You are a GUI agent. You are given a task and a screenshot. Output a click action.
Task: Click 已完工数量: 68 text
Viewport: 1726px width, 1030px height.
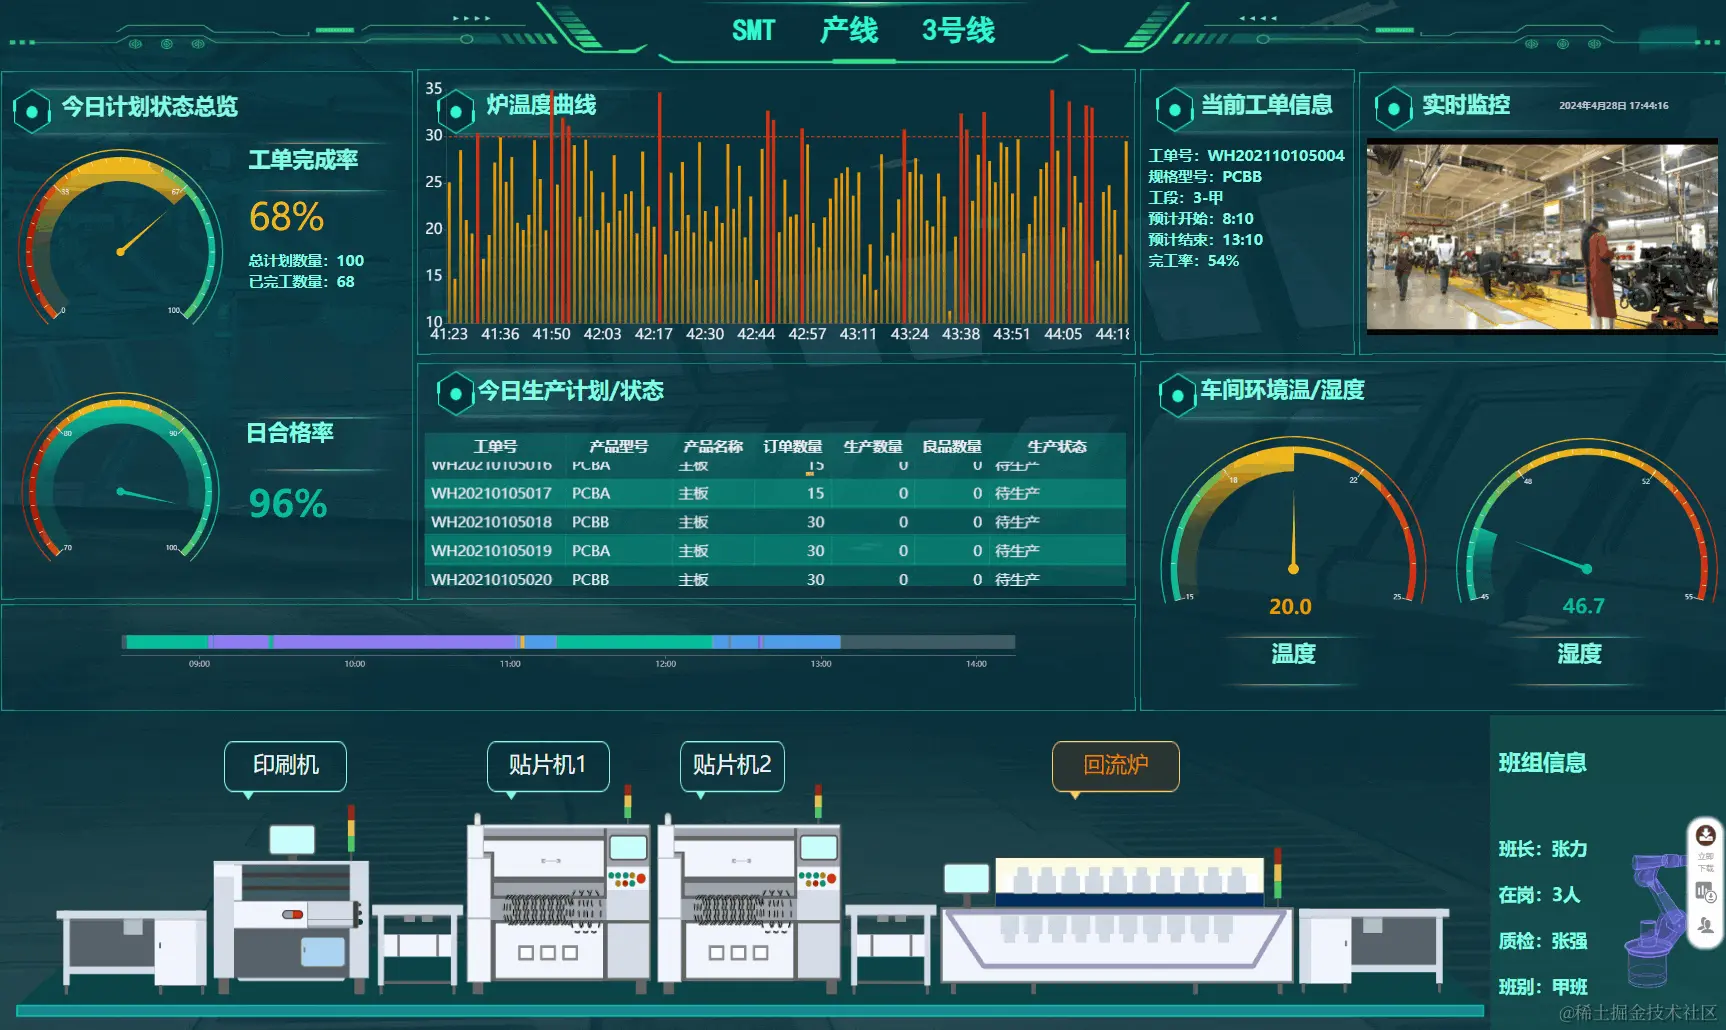[301, 281]
